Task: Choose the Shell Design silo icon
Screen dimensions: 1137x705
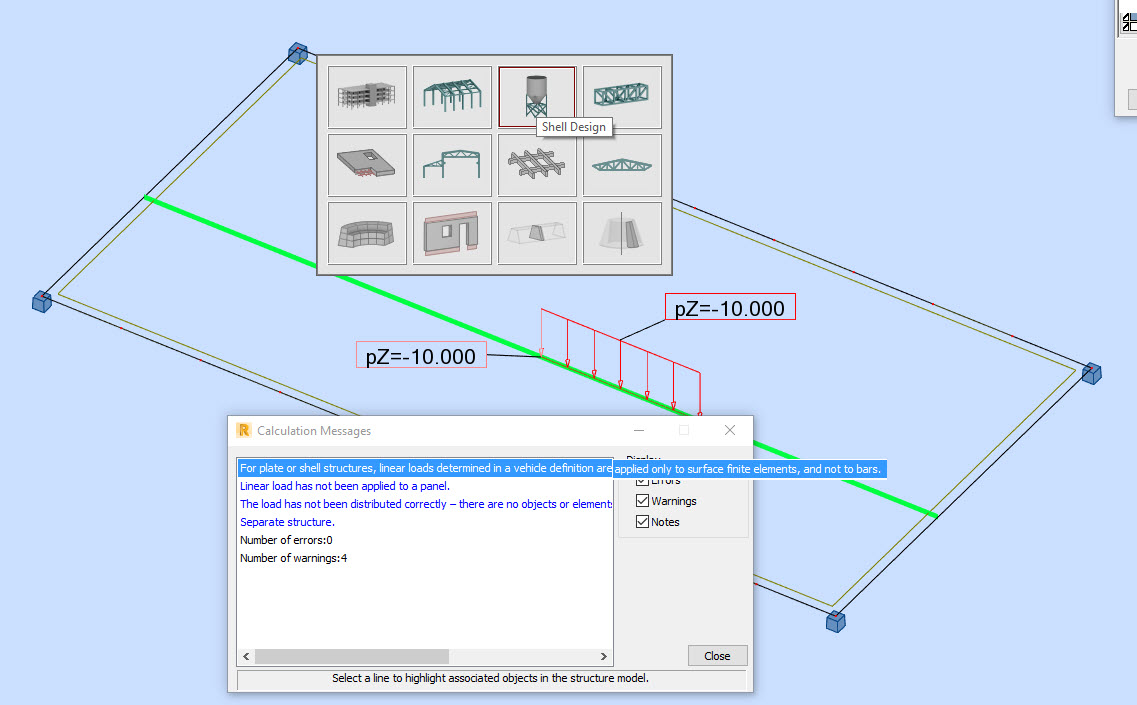Action: tap(537, 93)
